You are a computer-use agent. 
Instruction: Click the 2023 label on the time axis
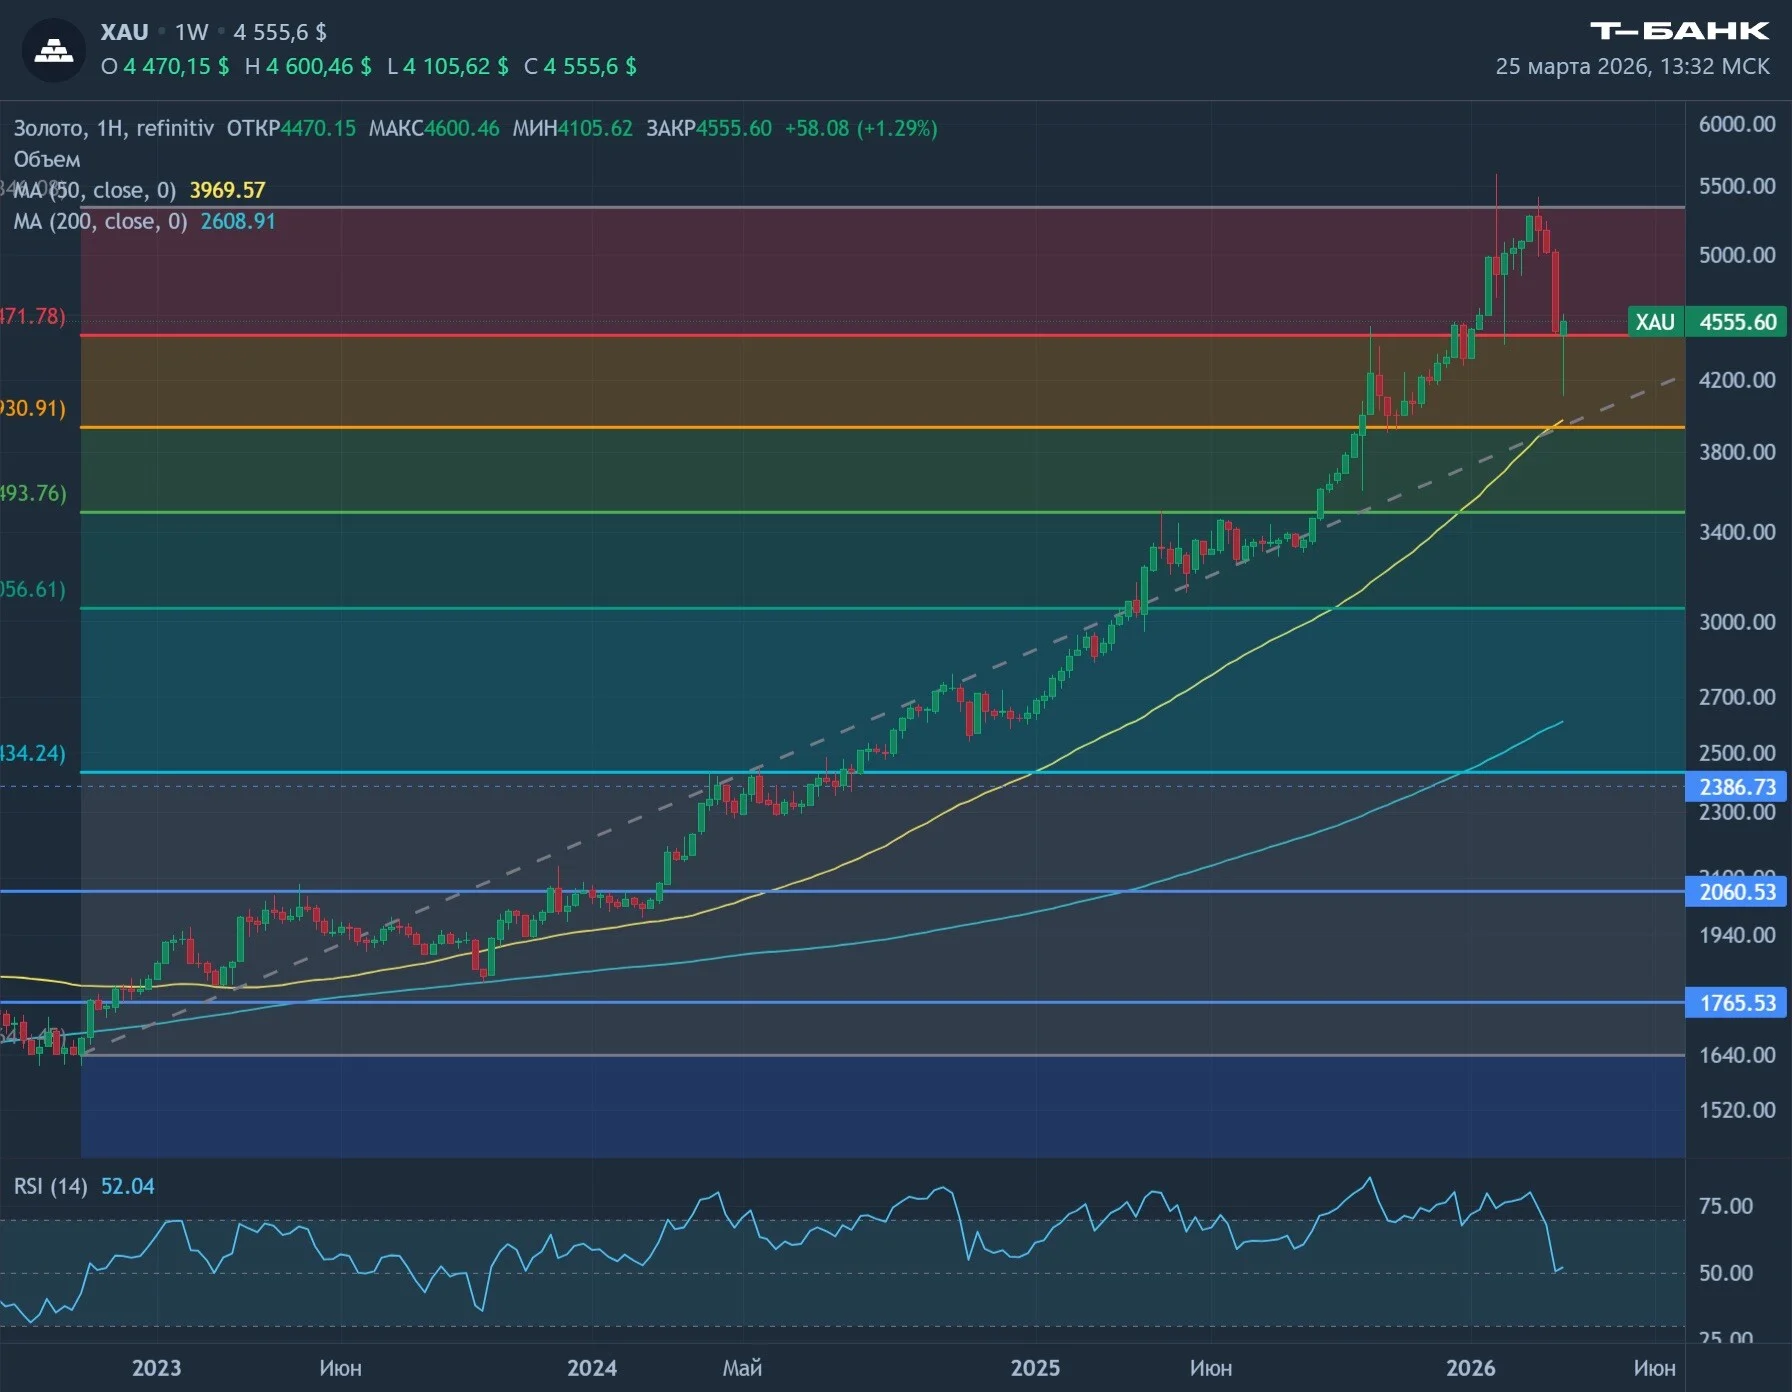click(157, 1368)
